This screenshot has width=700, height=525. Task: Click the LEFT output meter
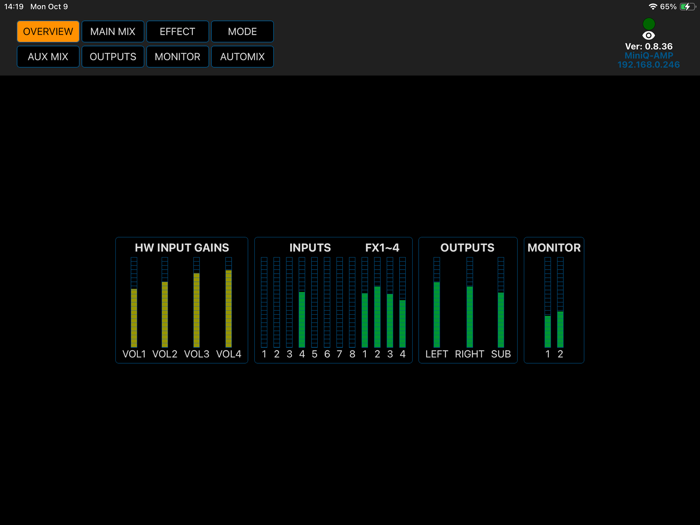click(x=437, y=302)
